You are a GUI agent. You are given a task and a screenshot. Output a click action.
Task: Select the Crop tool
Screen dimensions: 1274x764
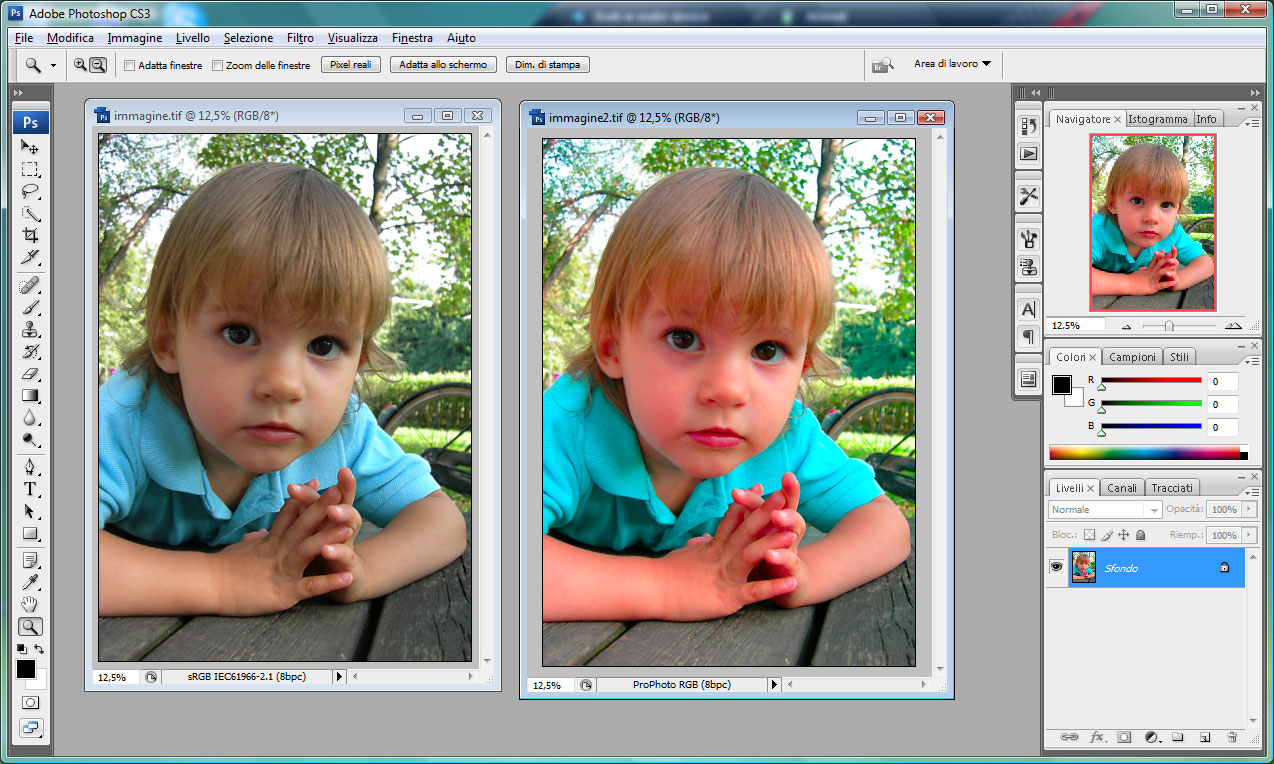(x=30, y=235)
